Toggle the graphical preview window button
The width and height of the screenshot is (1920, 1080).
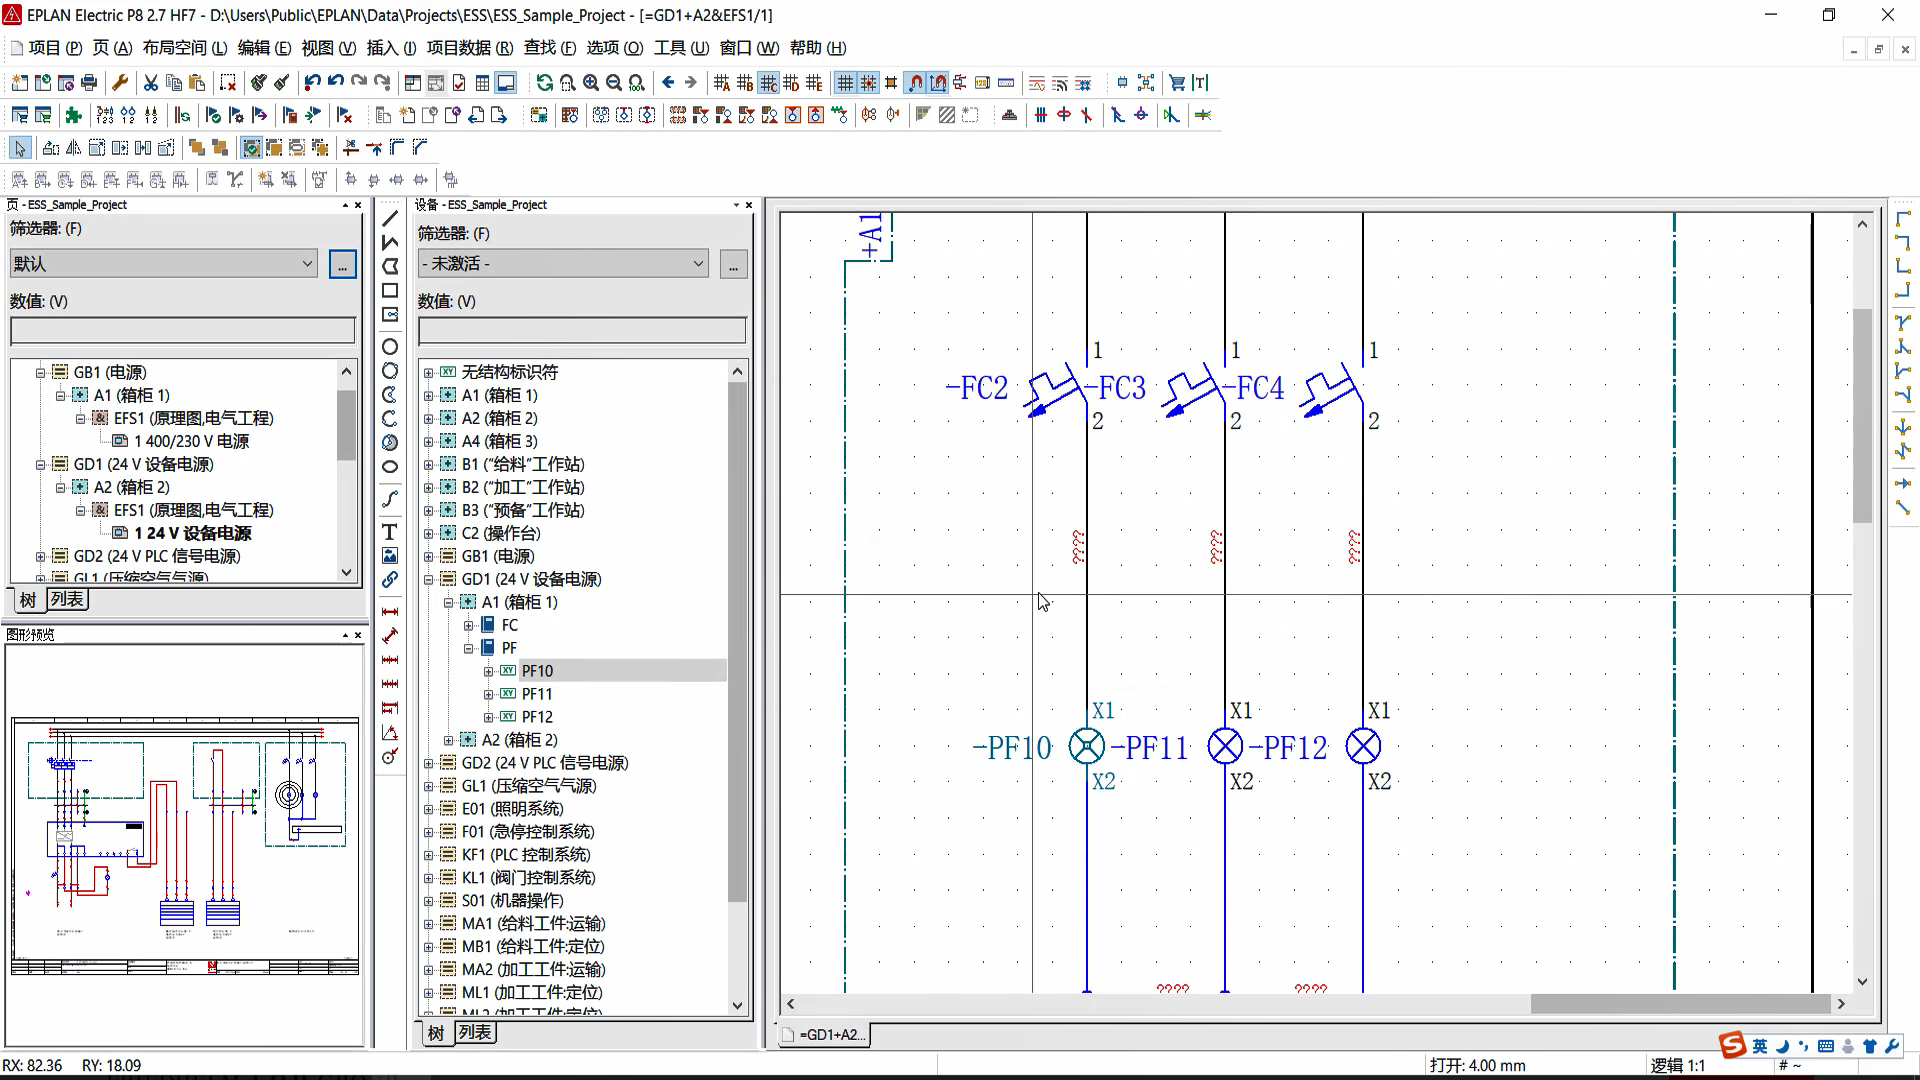tap(506, 83)
